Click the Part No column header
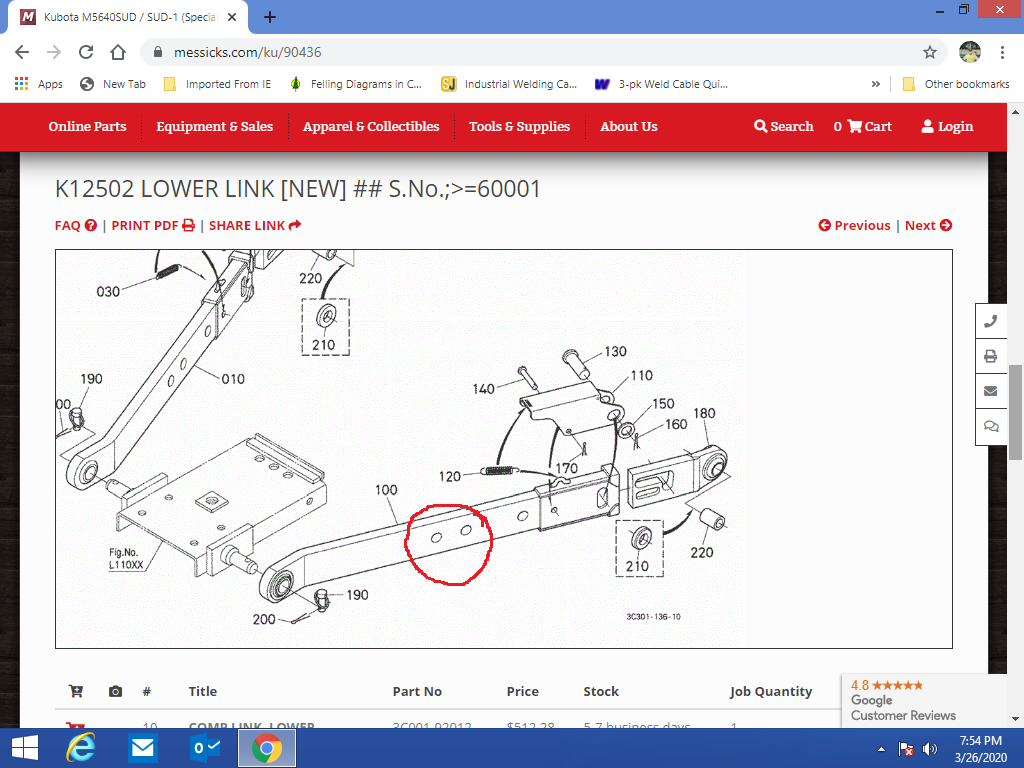The image size is (1024, 768). [x=417, y=691]
